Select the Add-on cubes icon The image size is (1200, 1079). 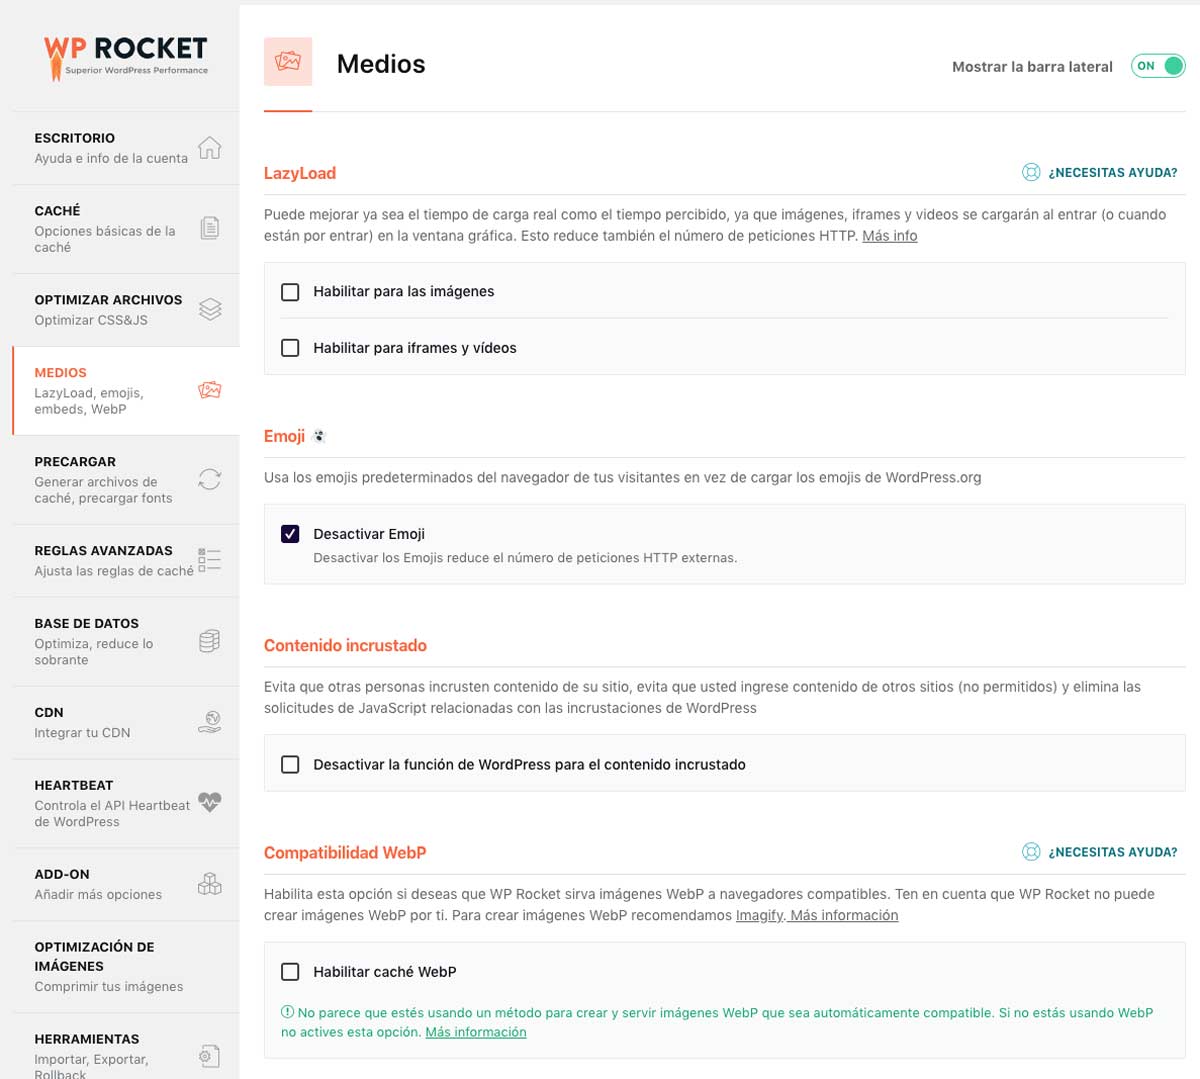pos(210,883)
